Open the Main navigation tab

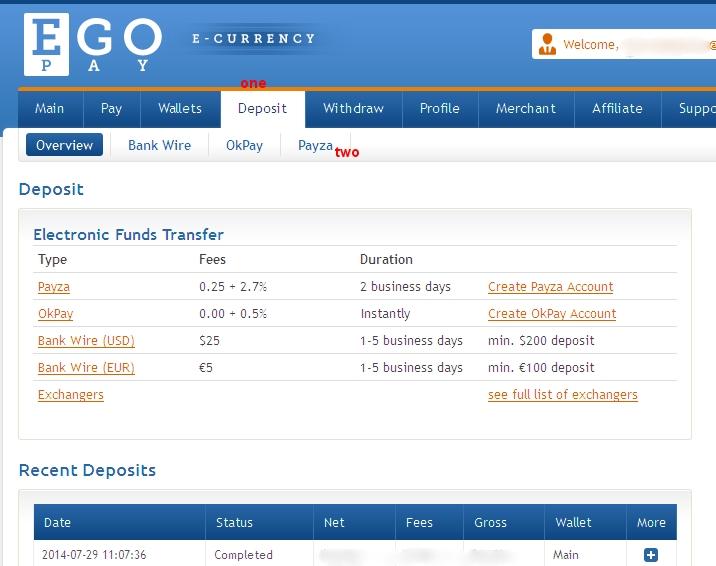pyautogui.click(x=50, y=109)
